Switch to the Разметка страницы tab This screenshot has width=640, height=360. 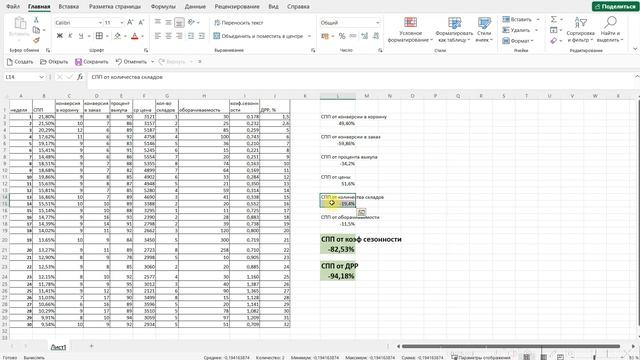[x=115, y=7]
